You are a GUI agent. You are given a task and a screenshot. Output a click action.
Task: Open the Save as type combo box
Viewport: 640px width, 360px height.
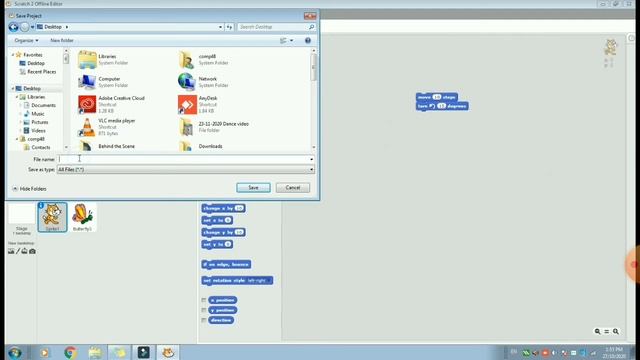pyautogui.click(x=186, y=169)
